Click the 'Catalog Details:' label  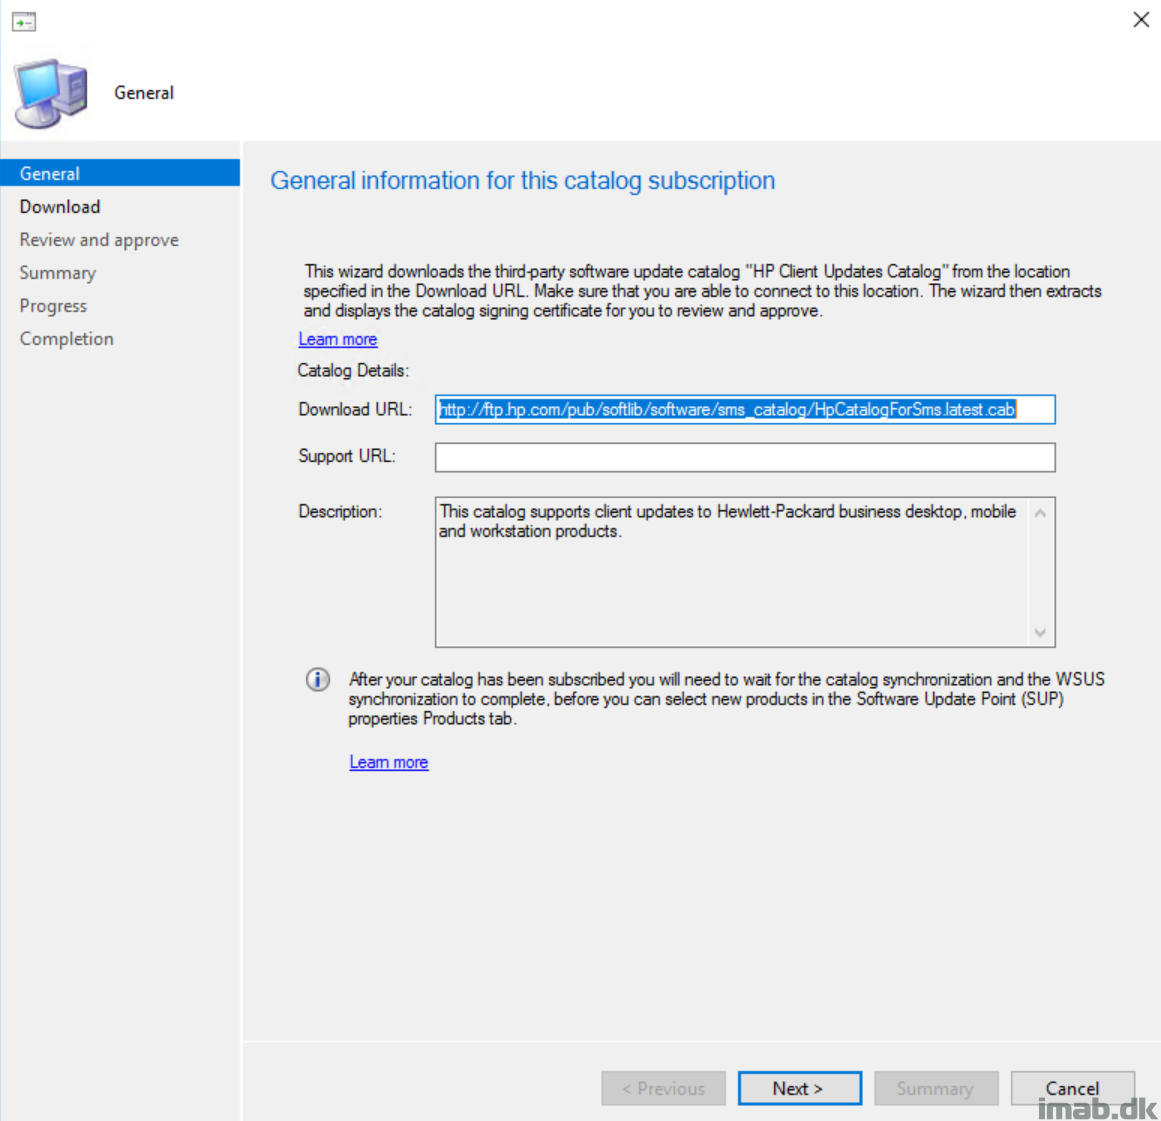coord(353,370)
